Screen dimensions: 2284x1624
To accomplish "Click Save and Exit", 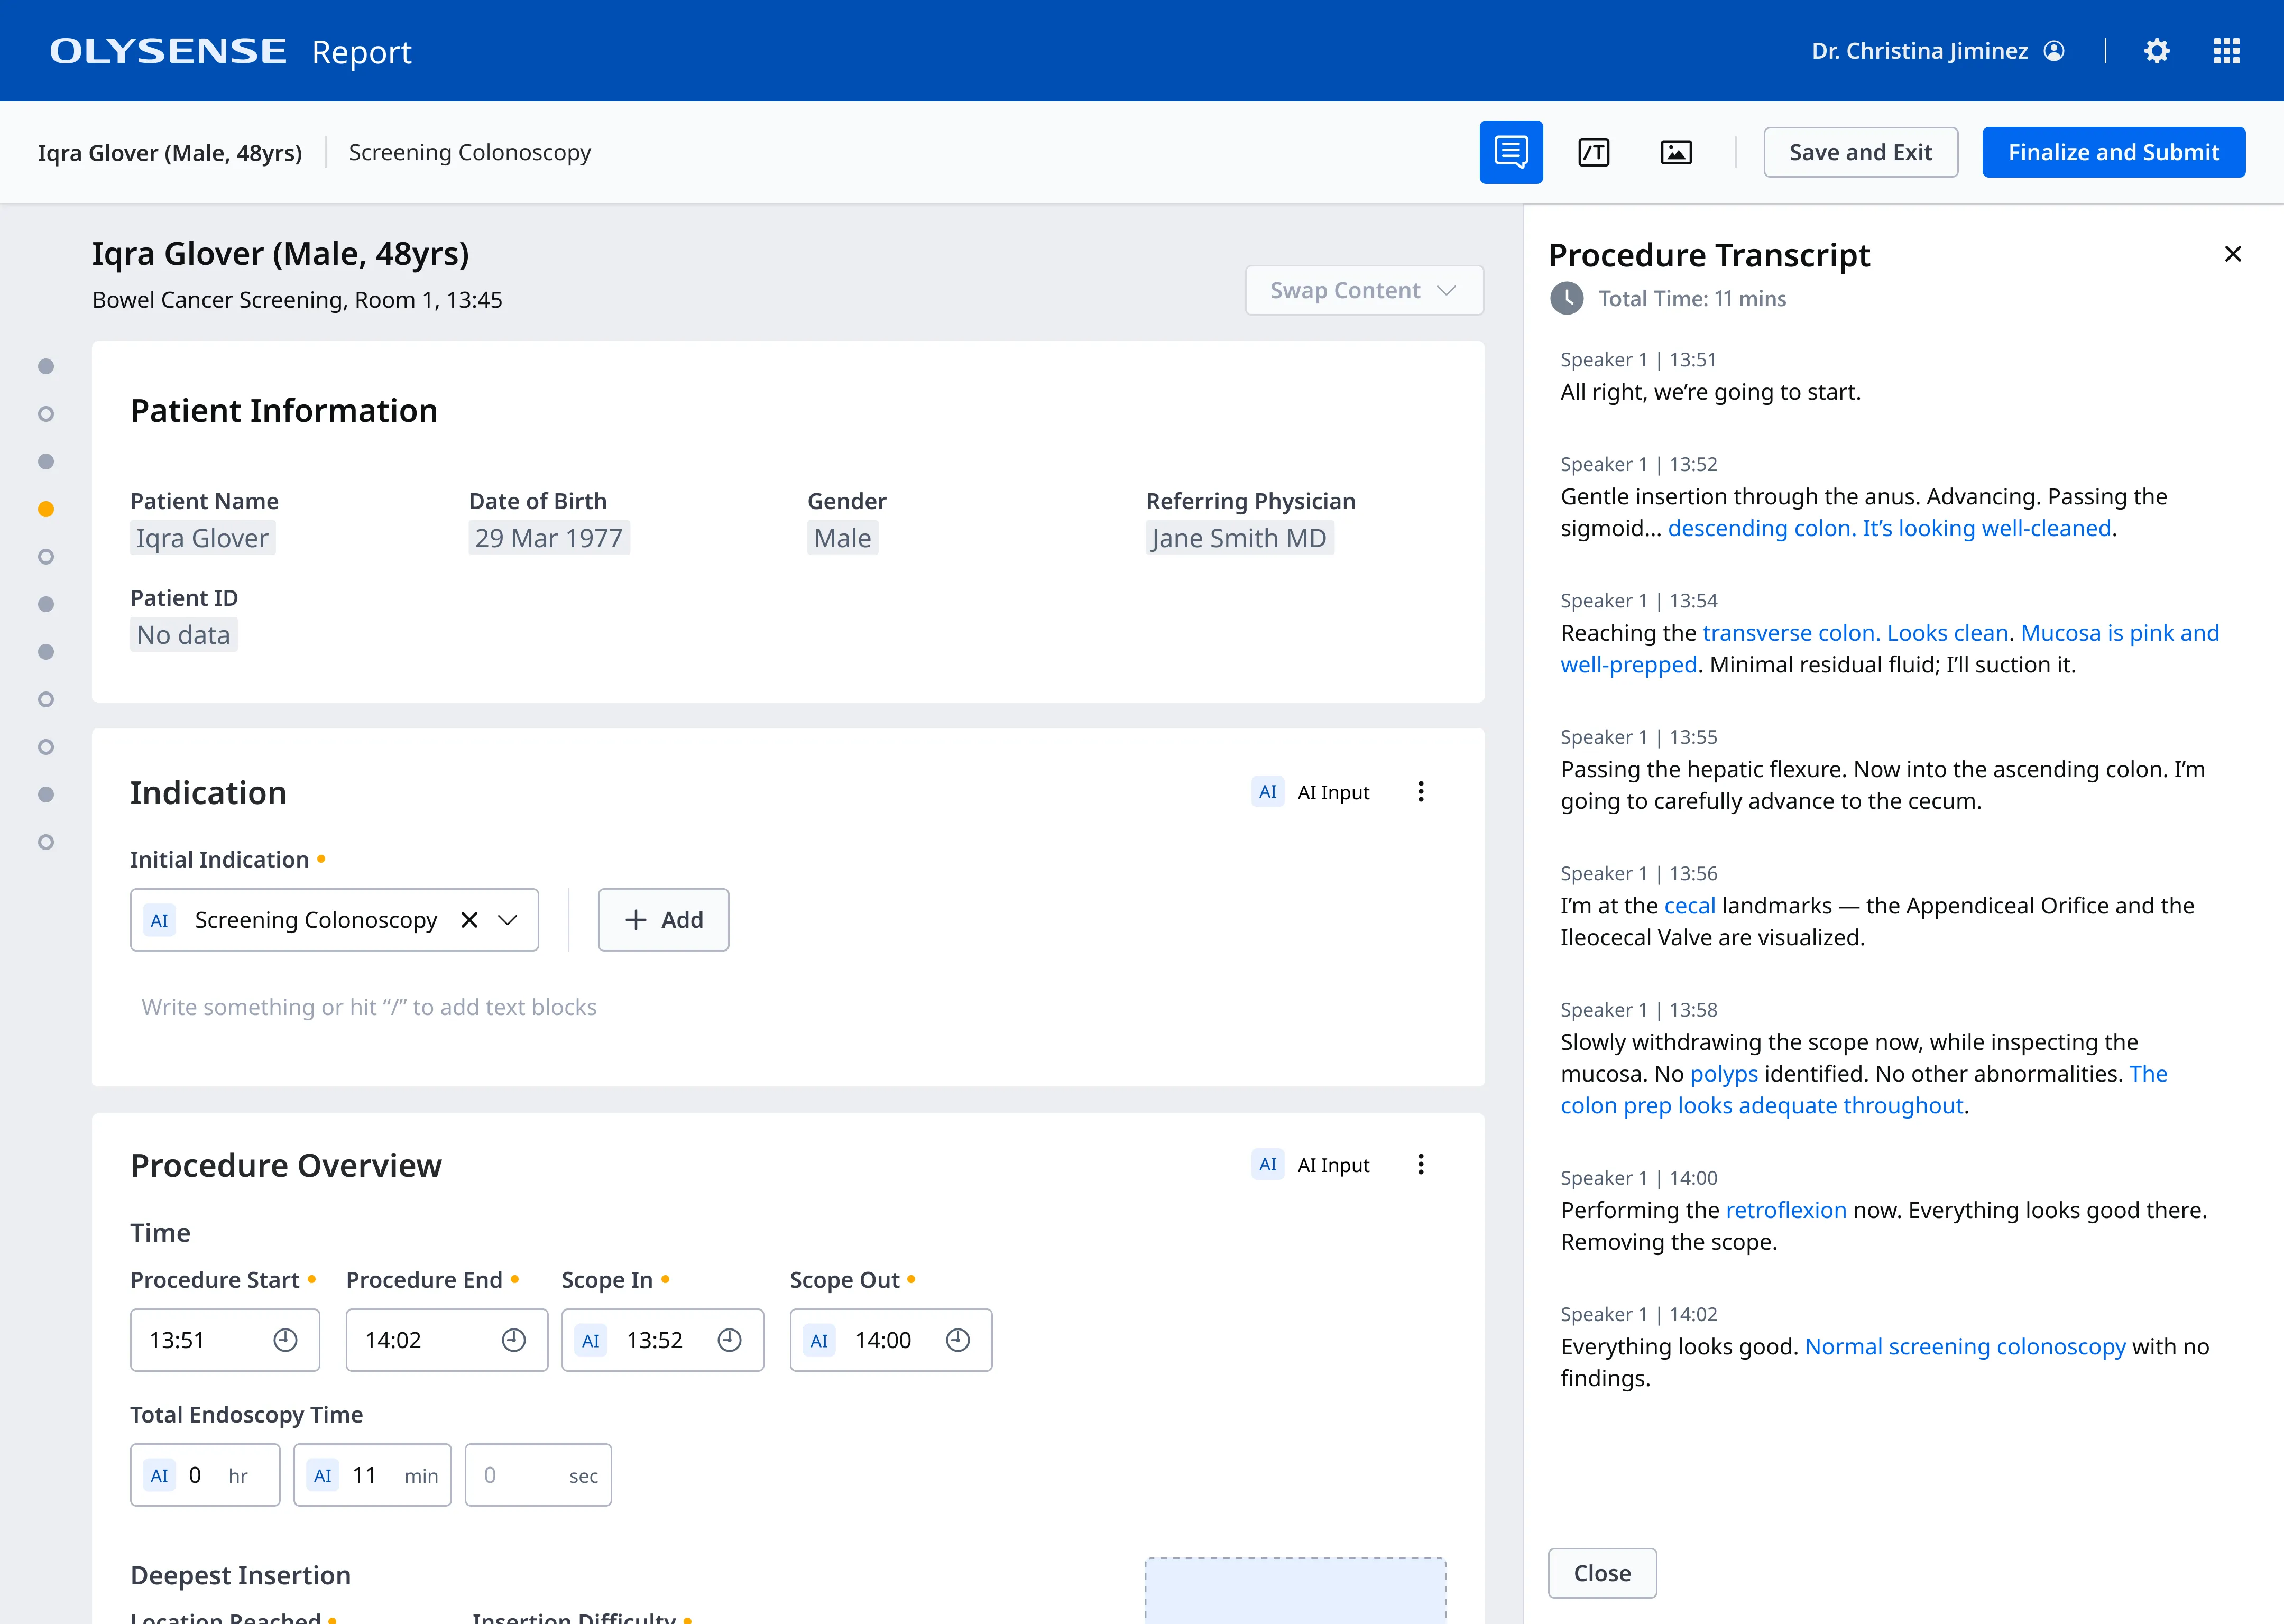I will click(1860, 152).
